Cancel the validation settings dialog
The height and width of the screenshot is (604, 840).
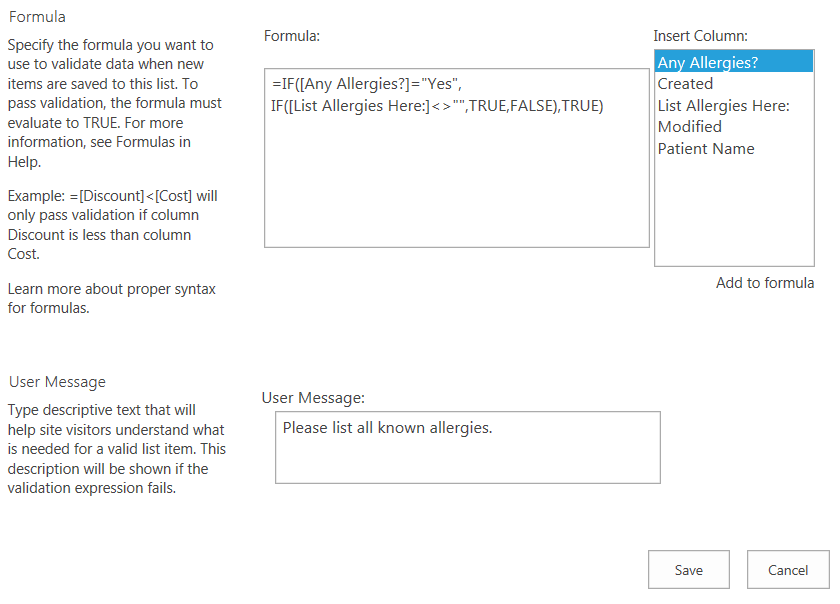click(788, 570)
